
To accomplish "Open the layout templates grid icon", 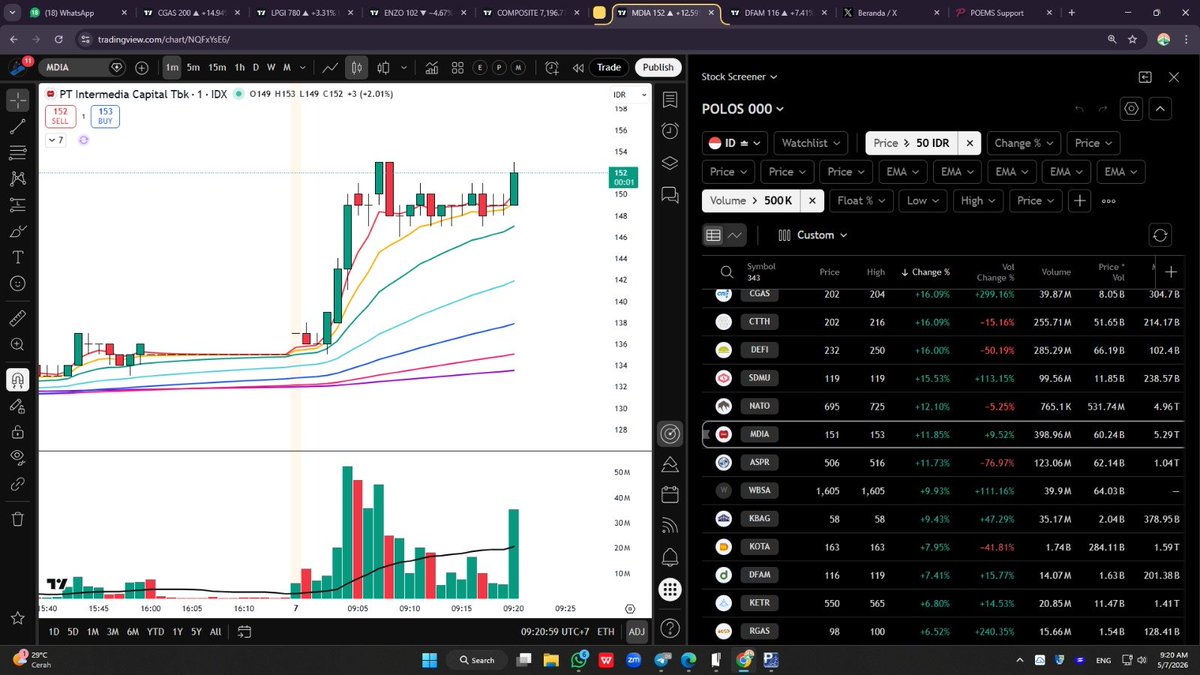I will click(x=457, y=68).
